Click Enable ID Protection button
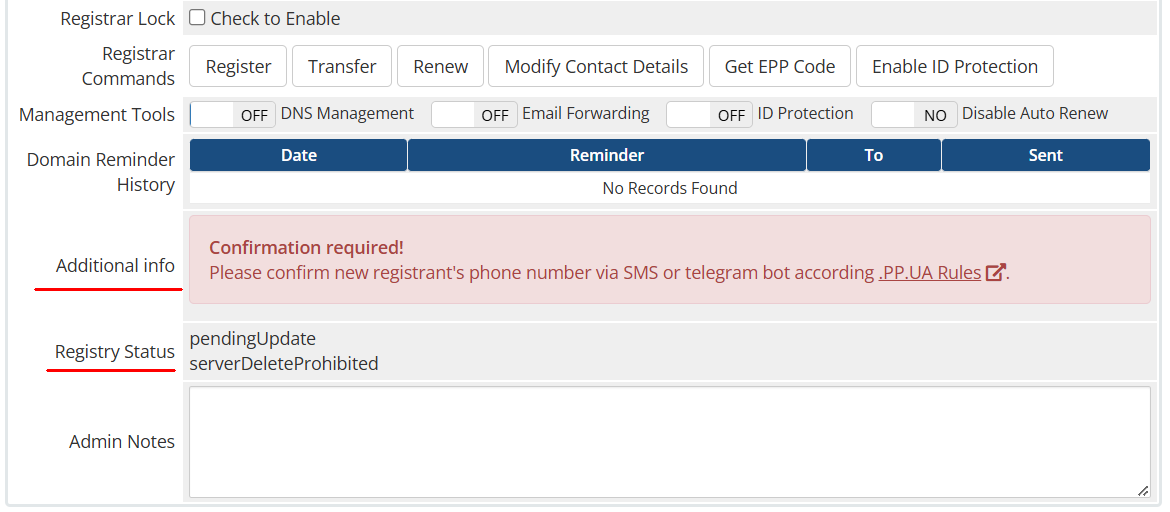Image resolution: width=1170 pixels, height=512 pixels. [x=954, y=66]
